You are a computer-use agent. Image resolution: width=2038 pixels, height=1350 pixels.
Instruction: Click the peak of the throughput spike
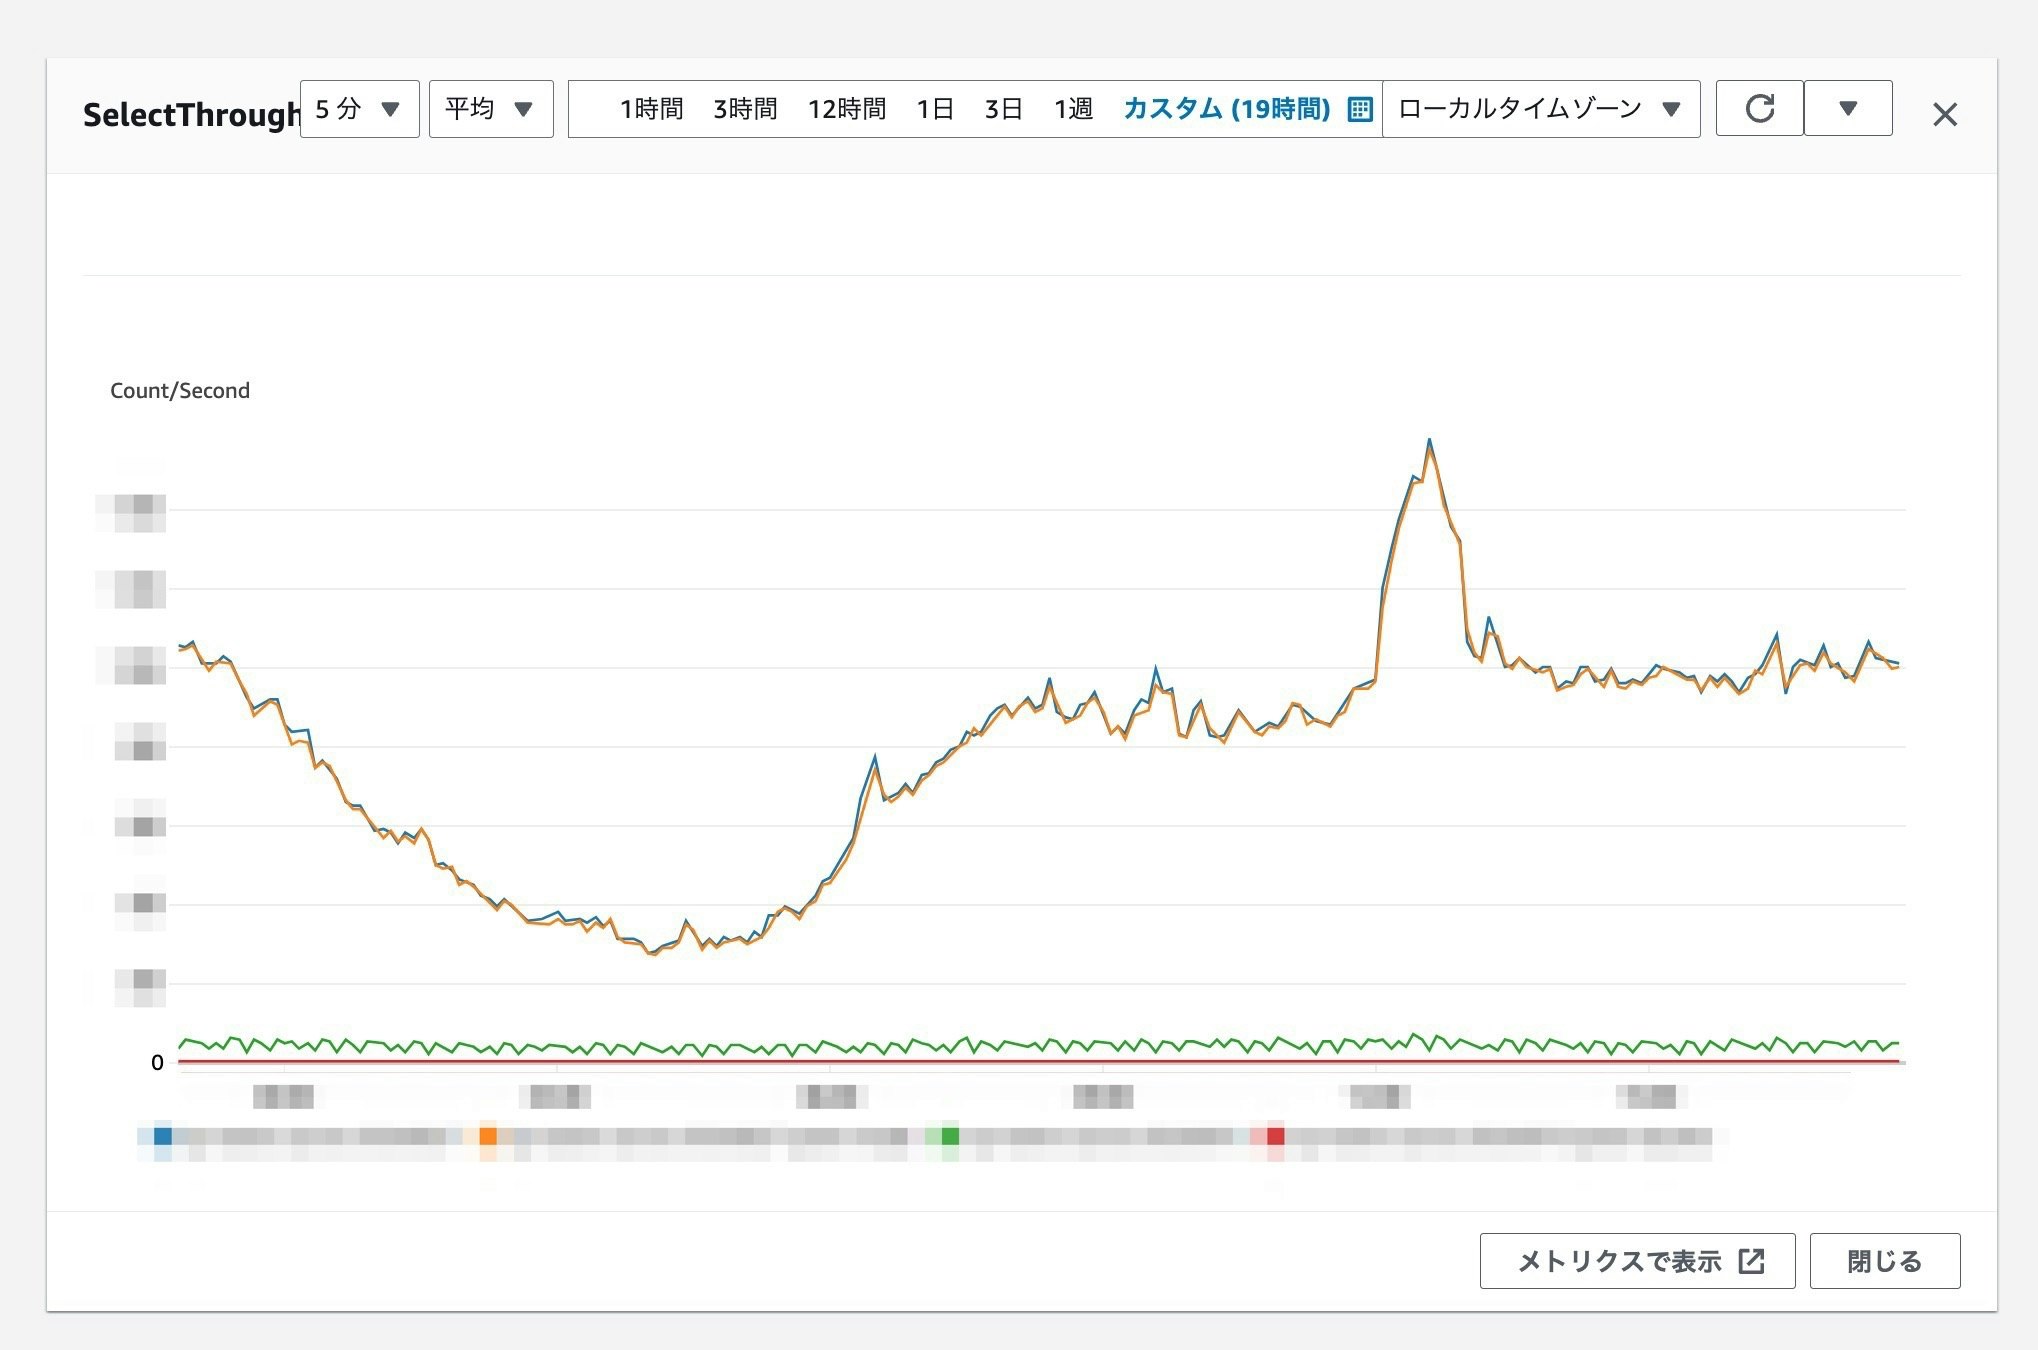tap(1429, 440)
